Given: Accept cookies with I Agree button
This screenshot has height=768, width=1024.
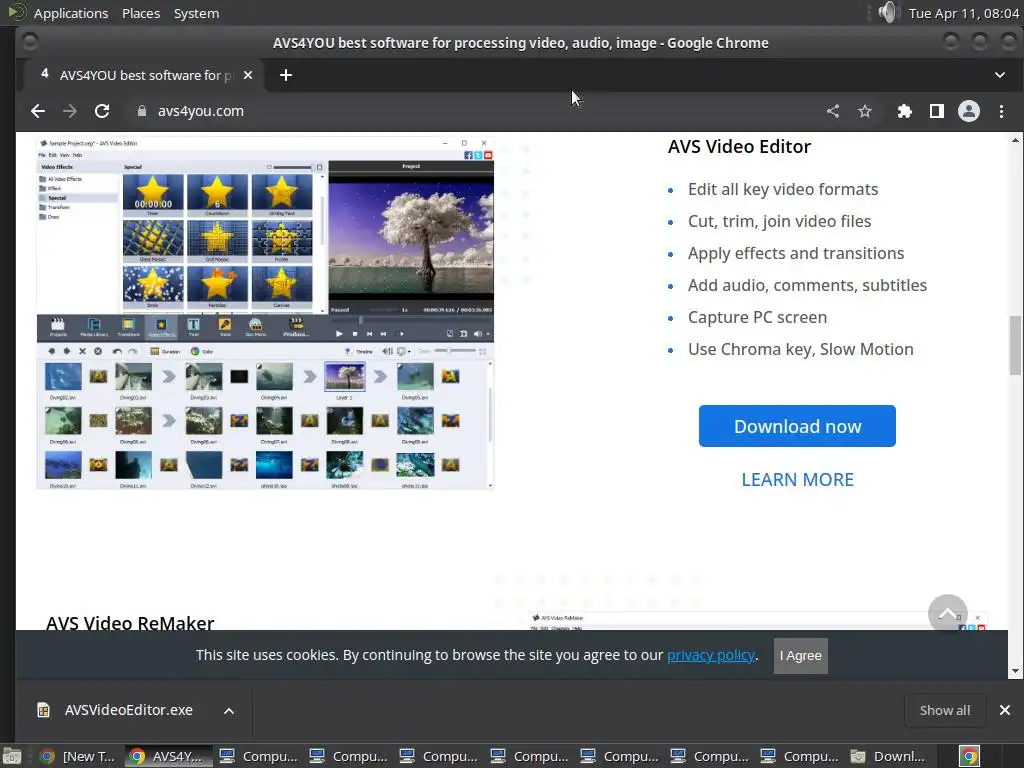Looking at the screenshot, I should [x=801, y=656].
